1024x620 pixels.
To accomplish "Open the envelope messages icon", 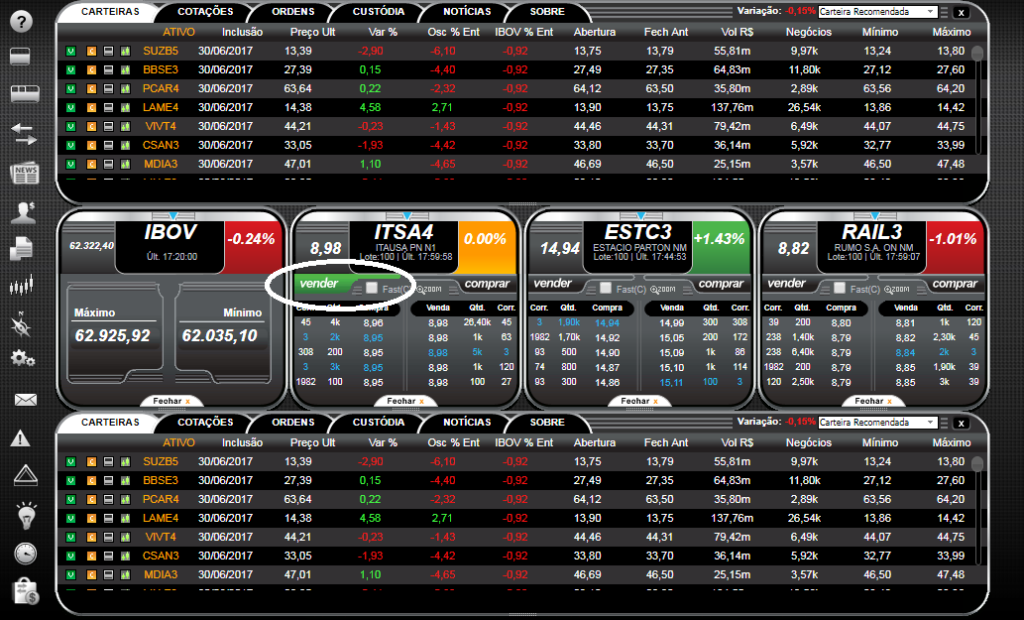I will pyautogui.click(x=24, y=400).
